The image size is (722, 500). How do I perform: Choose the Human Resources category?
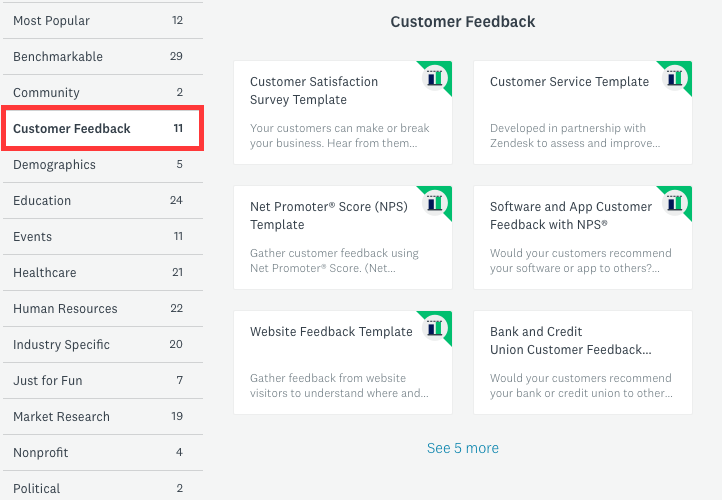(x=103, y=308)
